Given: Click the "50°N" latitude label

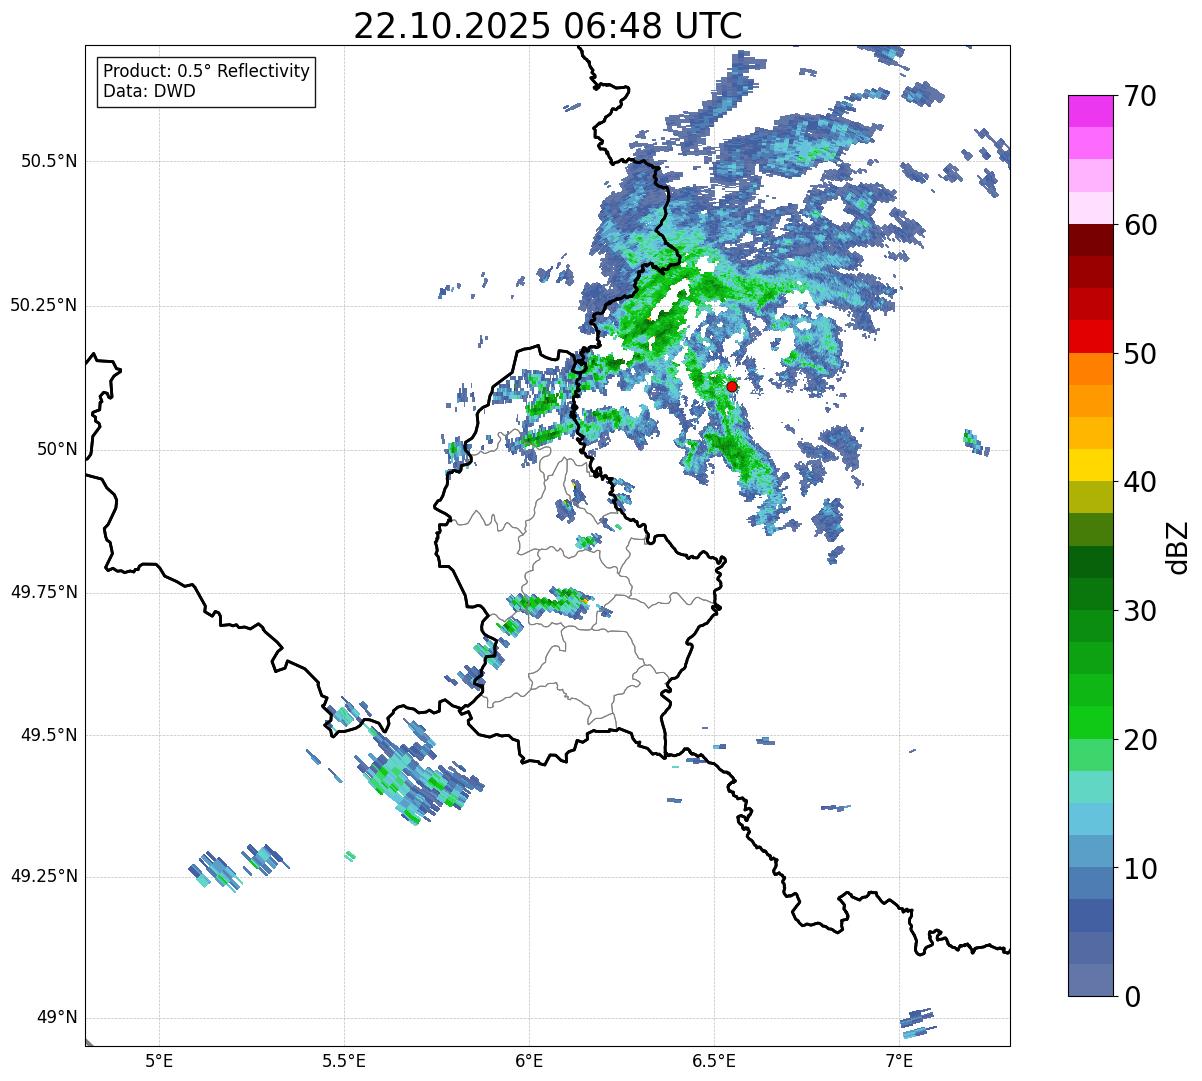Looking at the screenshot, I should 57,449.
